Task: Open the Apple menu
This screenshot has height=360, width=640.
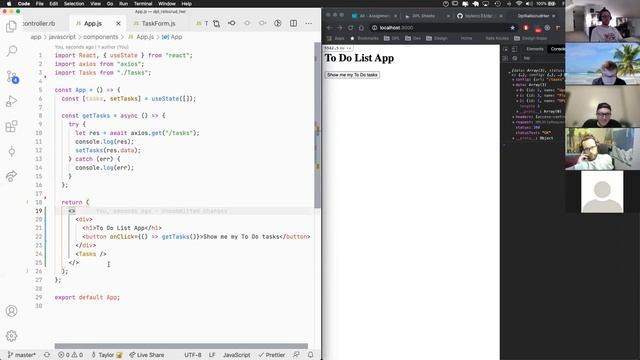Action: [x=9, y=4]
